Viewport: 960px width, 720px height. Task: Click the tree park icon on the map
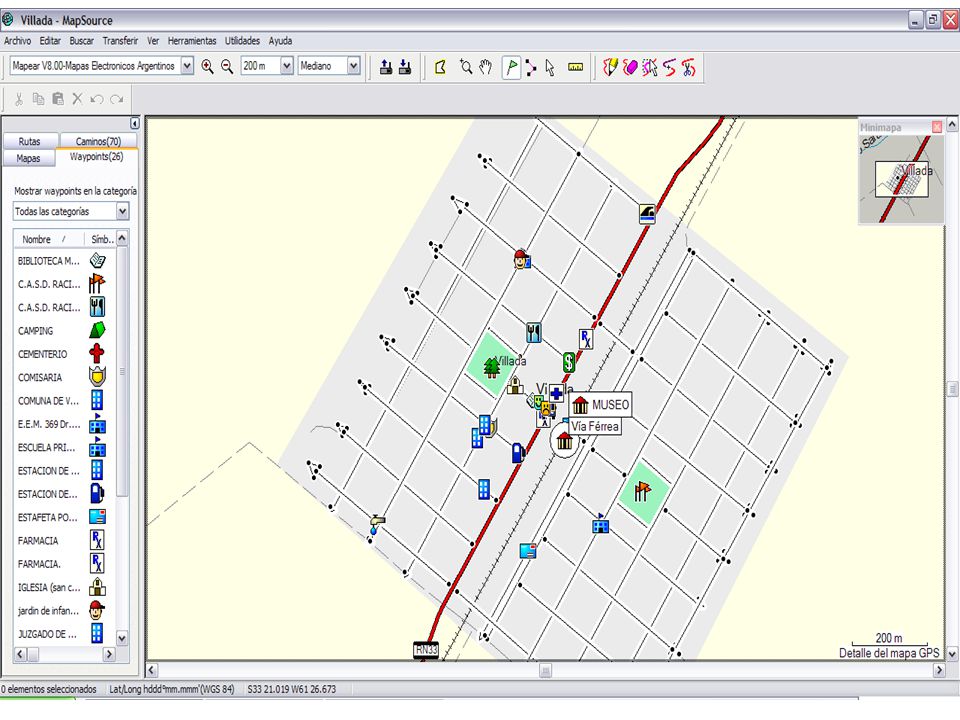coord(491,368)
